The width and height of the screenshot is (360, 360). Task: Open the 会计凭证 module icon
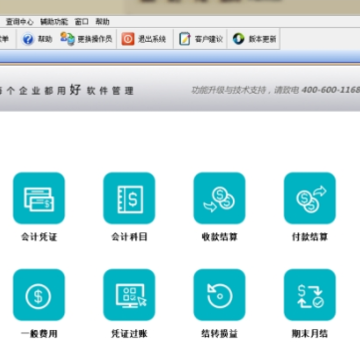pyautogui.click(x=39, y=198)
